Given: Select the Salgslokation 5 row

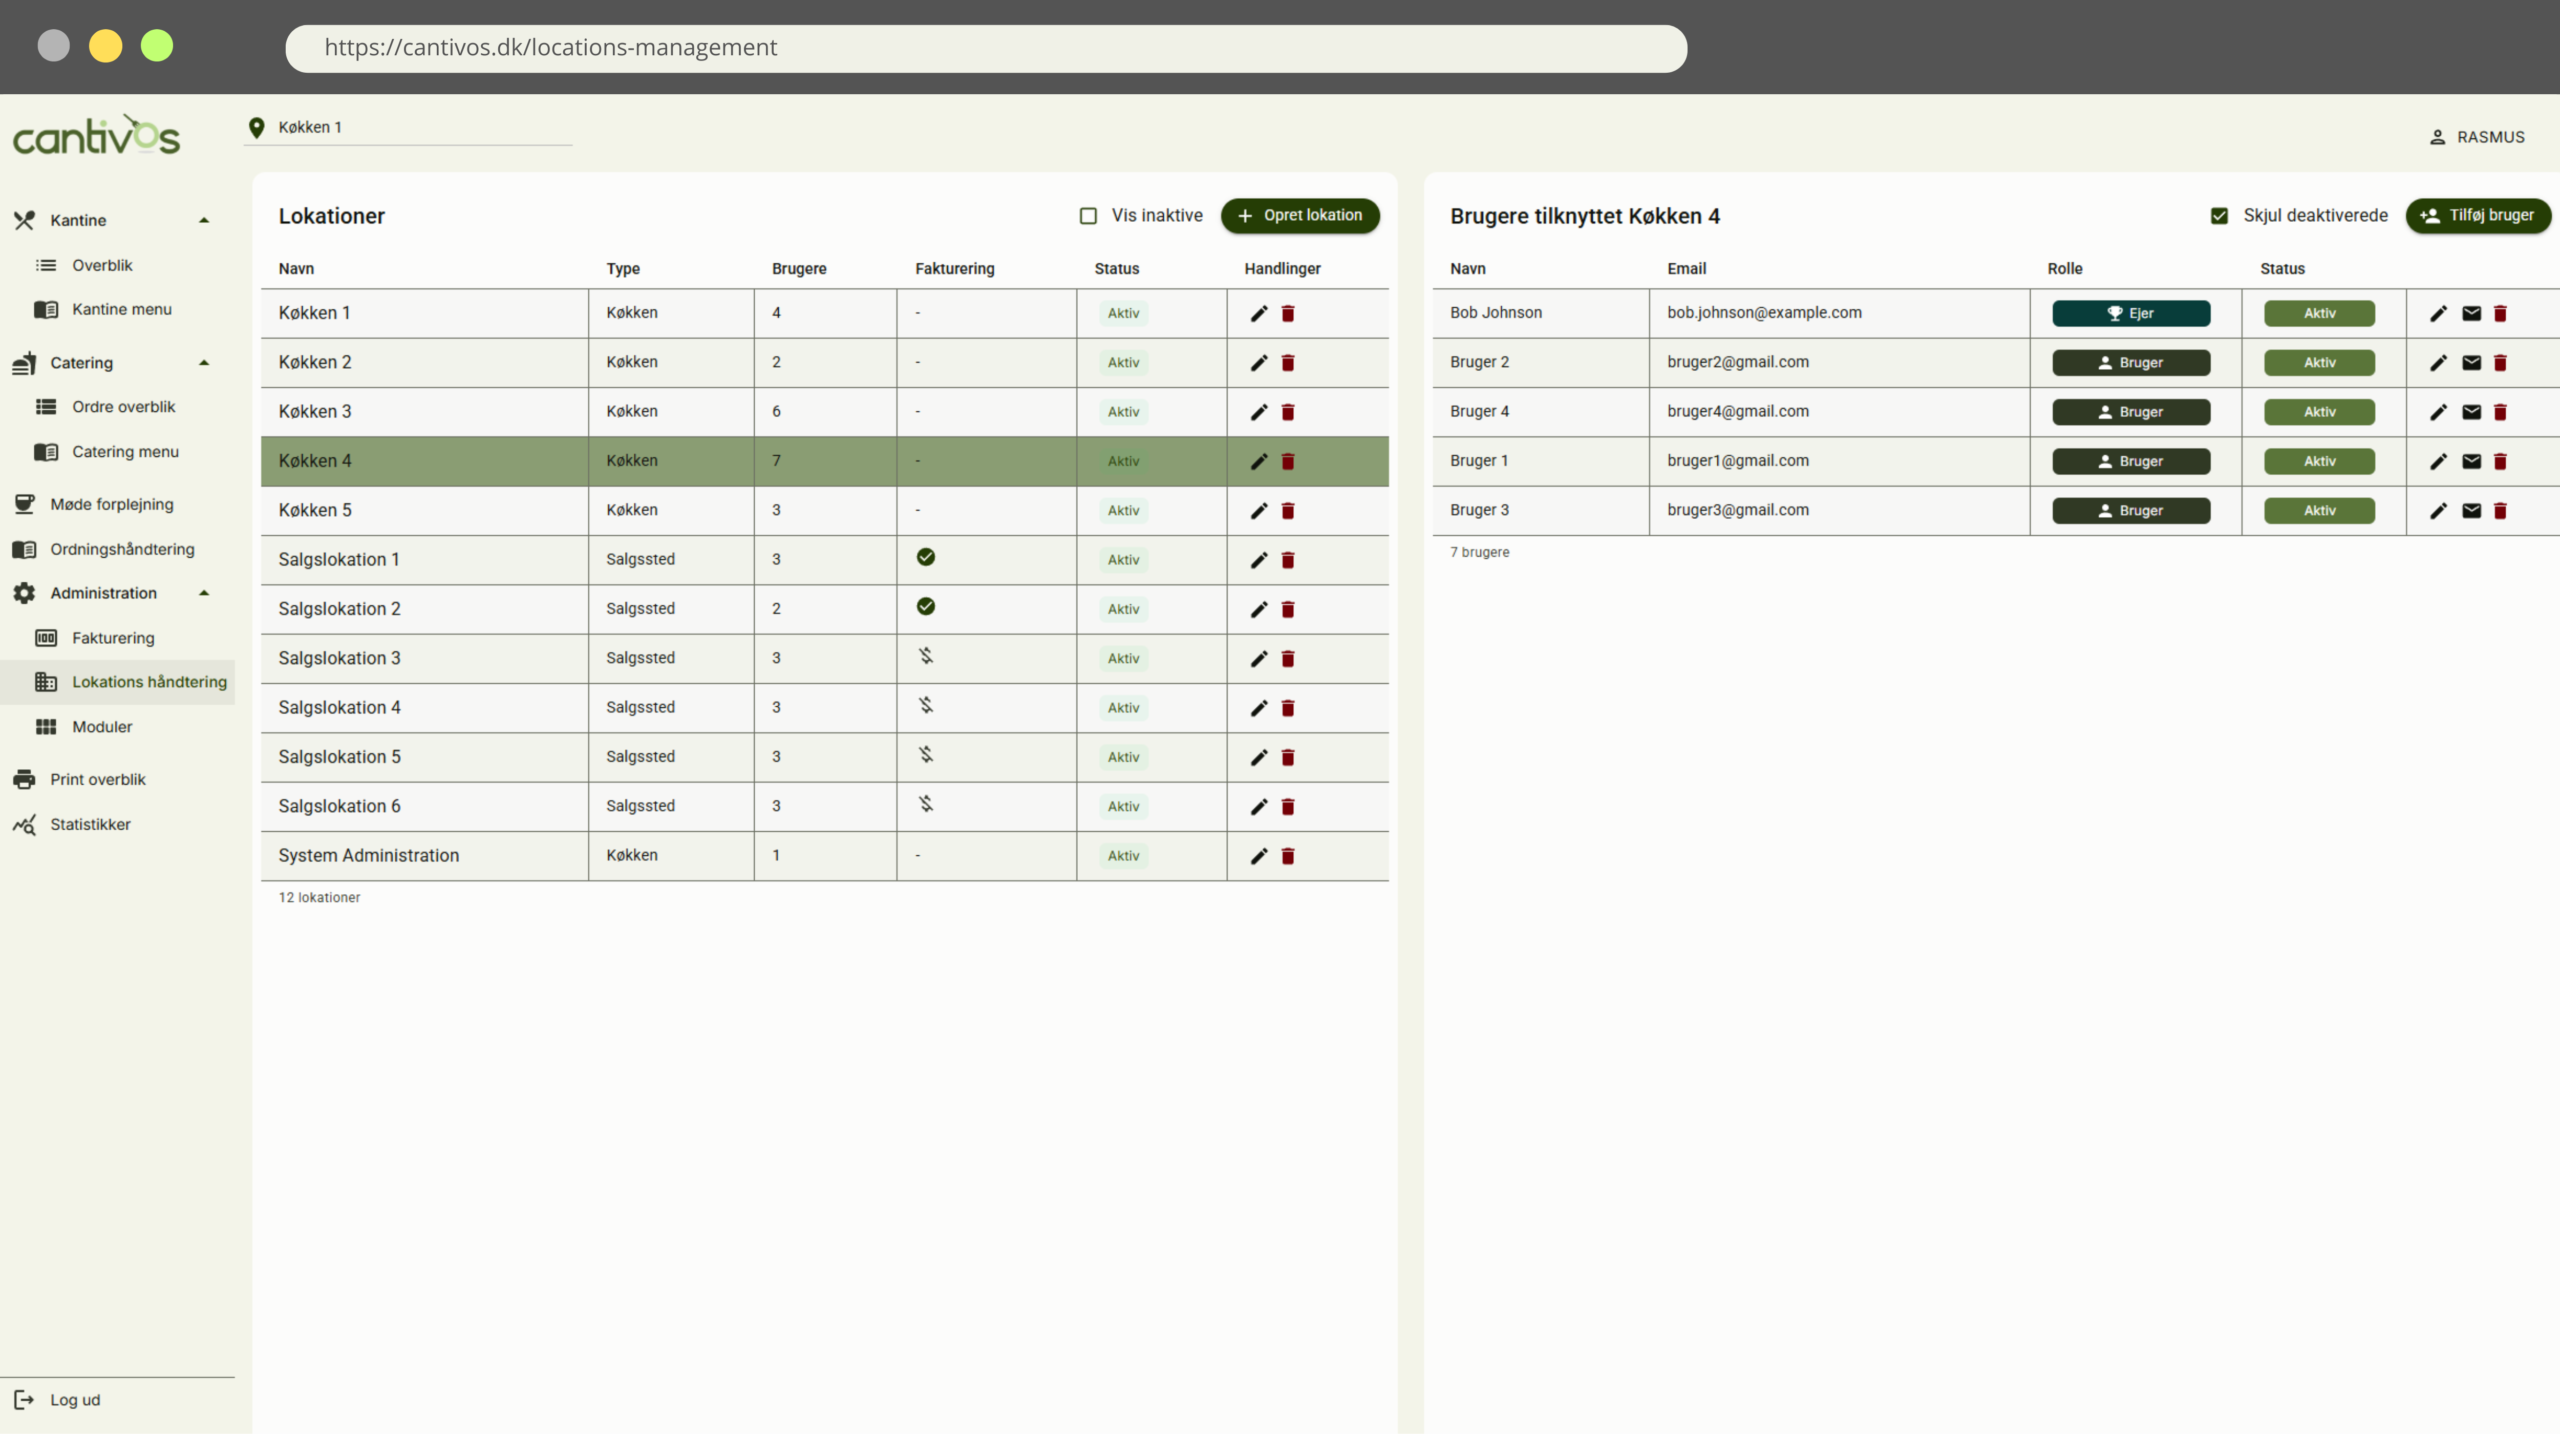Looking at the screenshot, I should click(x=825, y=757).
